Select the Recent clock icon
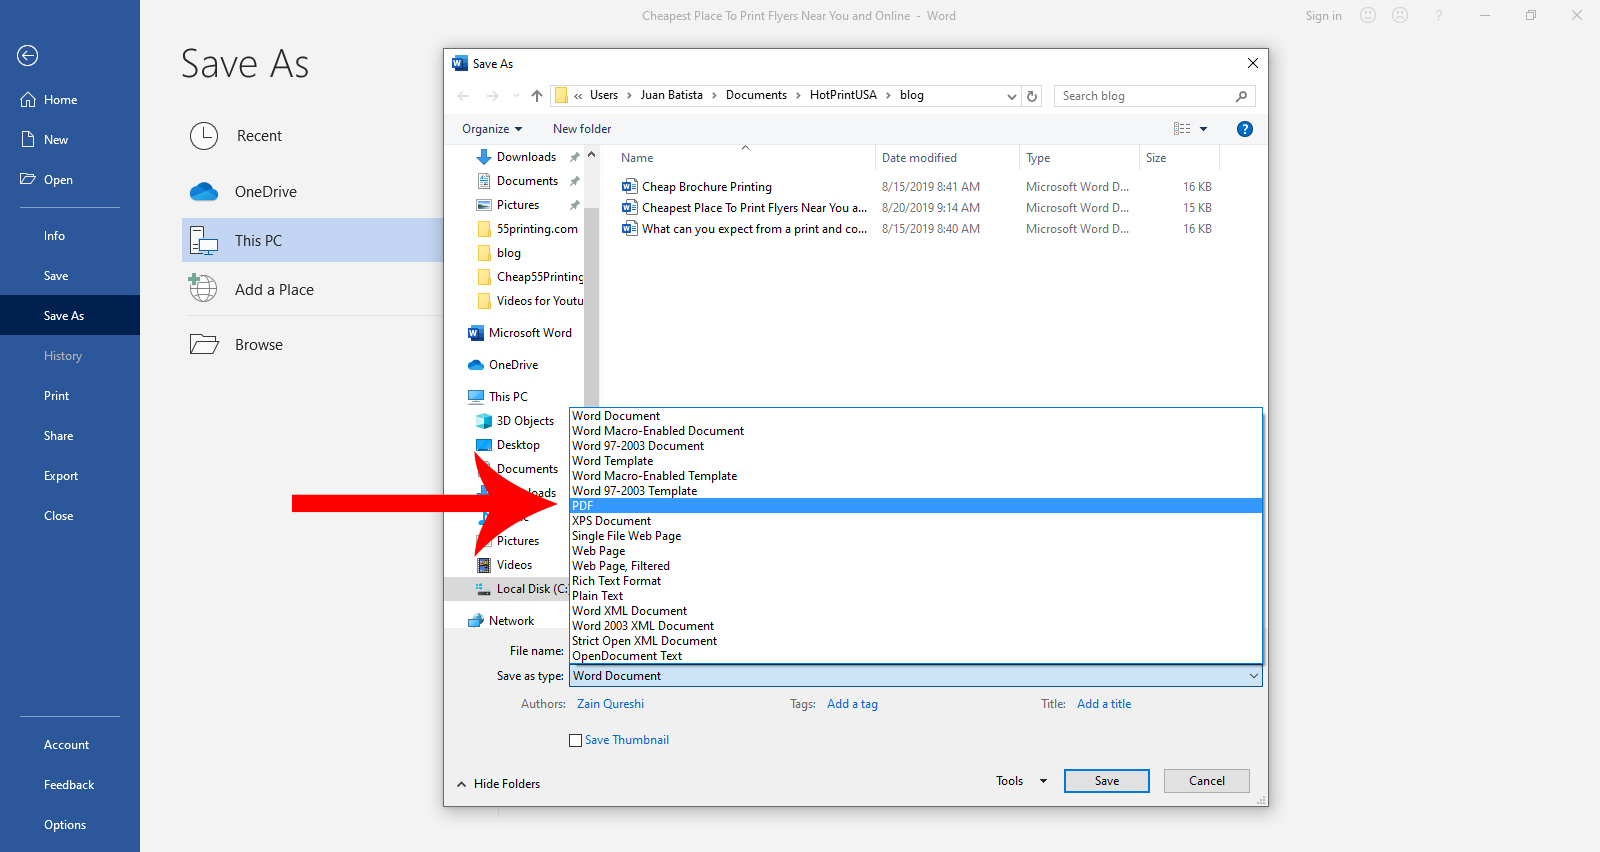1600x852 pixels. (x=204, y=136)
